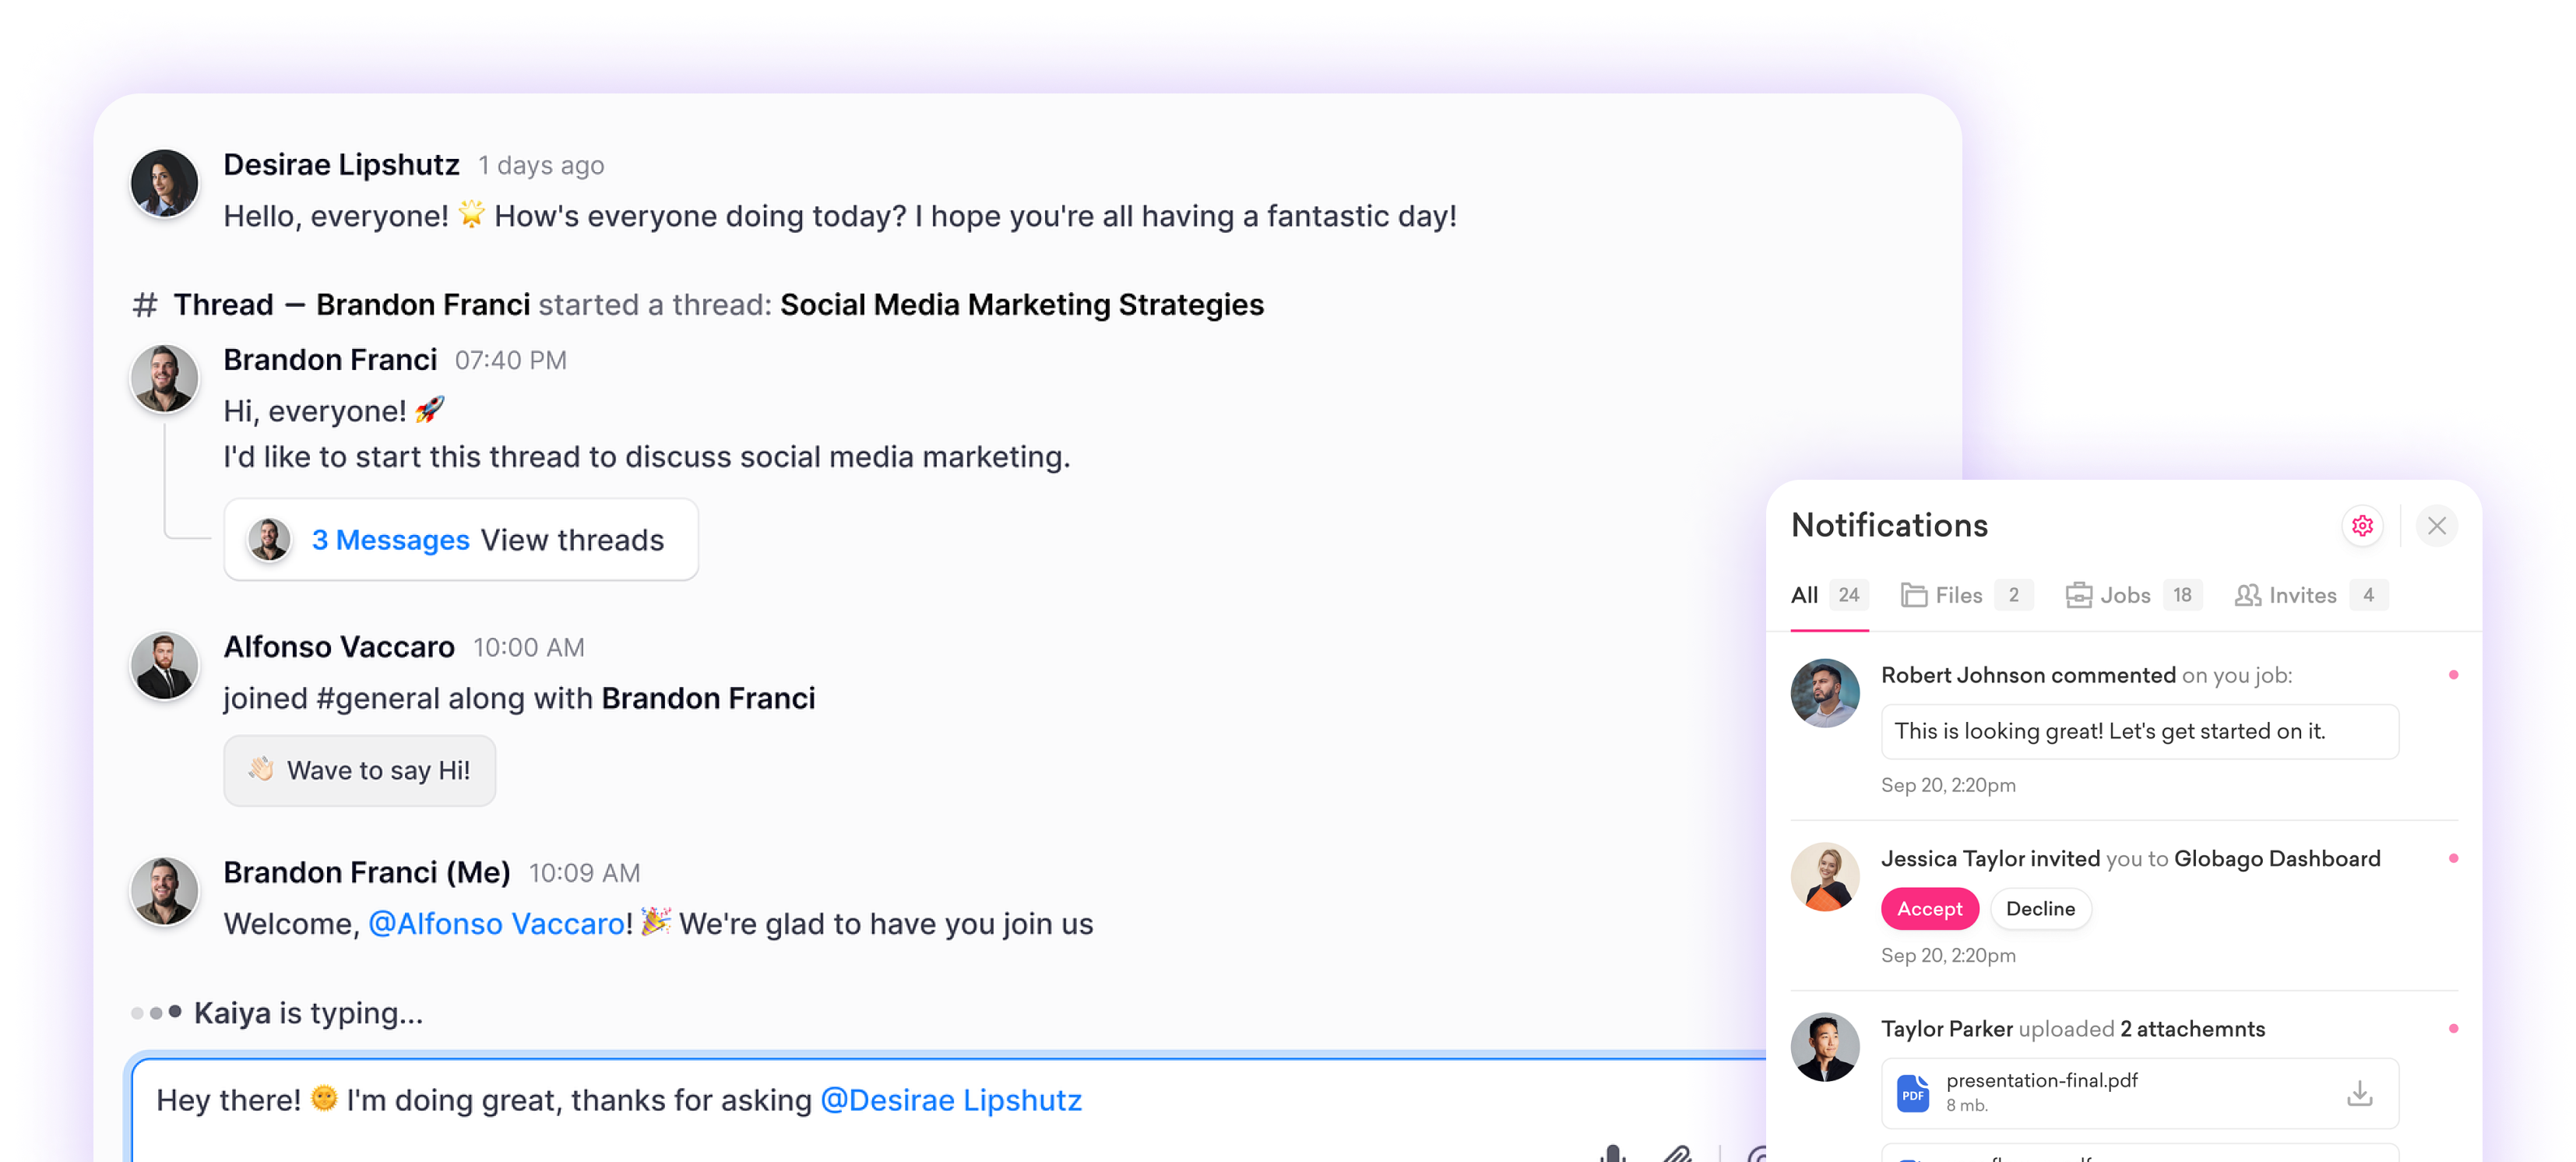
Task: Download presentation-final.pdf
Action: pyautogui.click(x=2359, y=1093)
